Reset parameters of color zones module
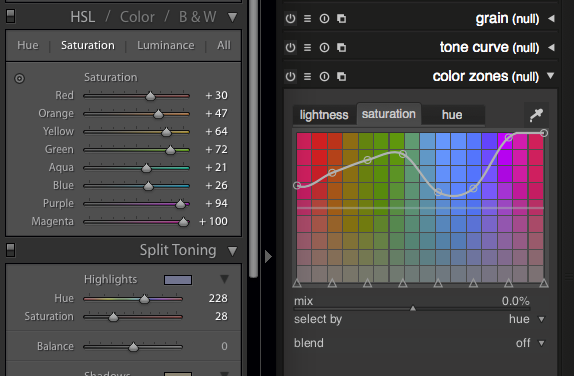The image size is (574, 376). click(324, 77)
